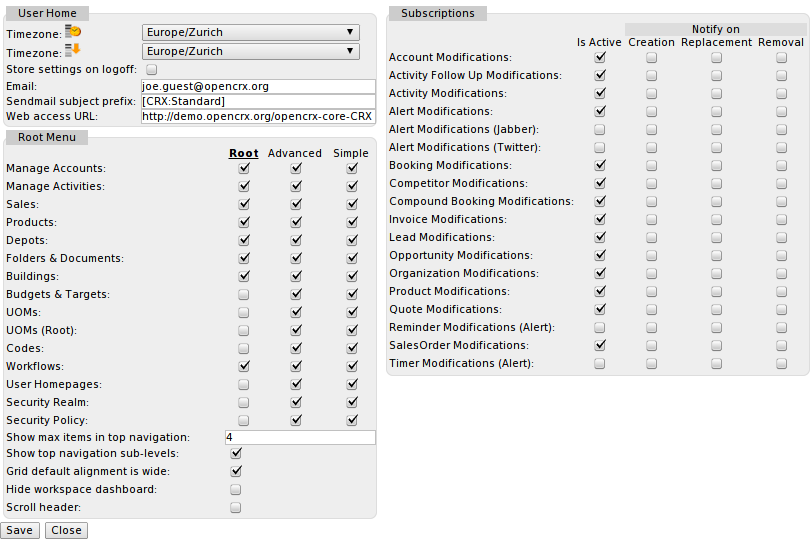
Task: Uncheck Manage Accounts in Root column
Action: pos(244,168)
